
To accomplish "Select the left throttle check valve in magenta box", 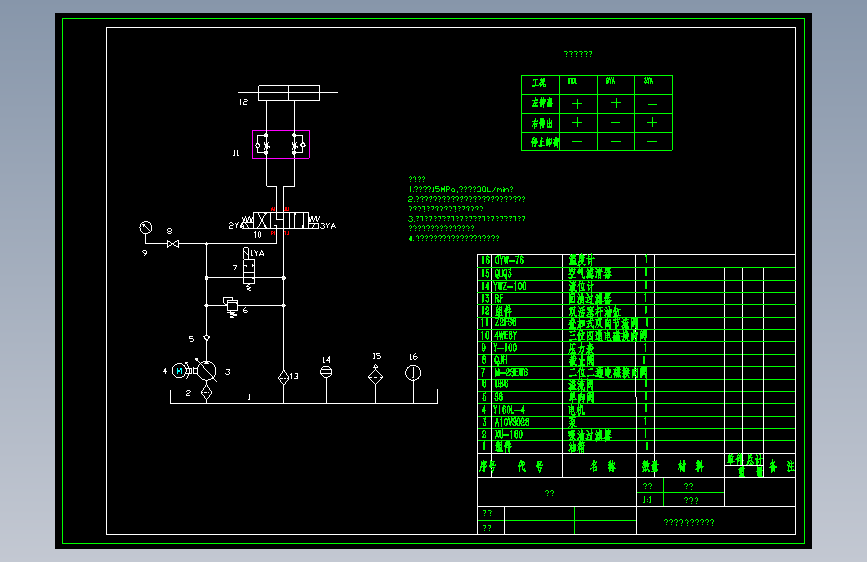I will [263, 145].
